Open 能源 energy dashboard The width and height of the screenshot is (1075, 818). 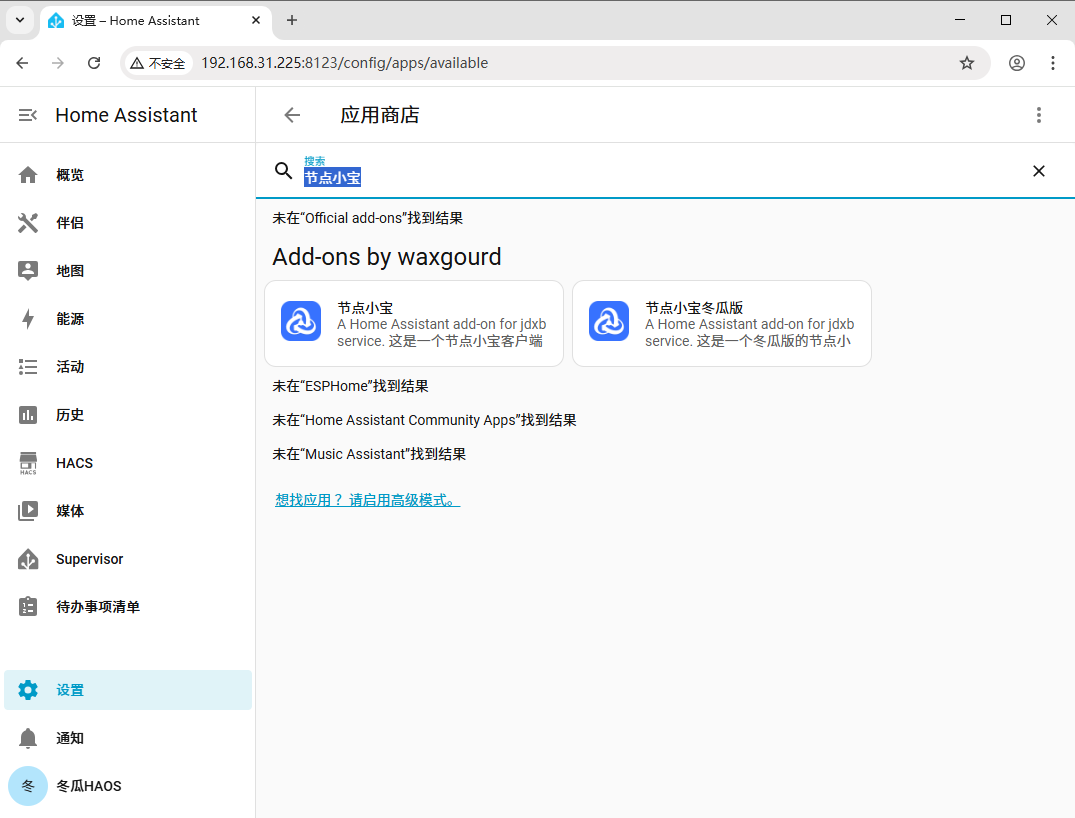[128, 319]
